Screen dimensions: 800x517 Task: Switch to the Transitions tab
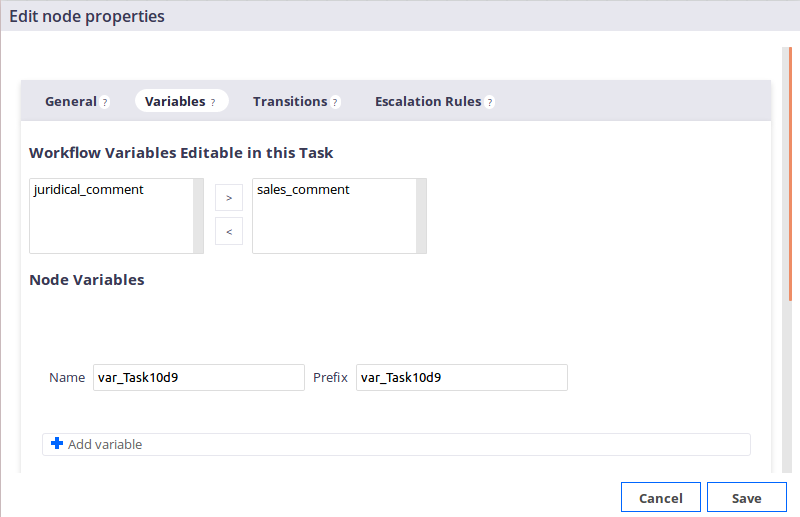point(290,102)
